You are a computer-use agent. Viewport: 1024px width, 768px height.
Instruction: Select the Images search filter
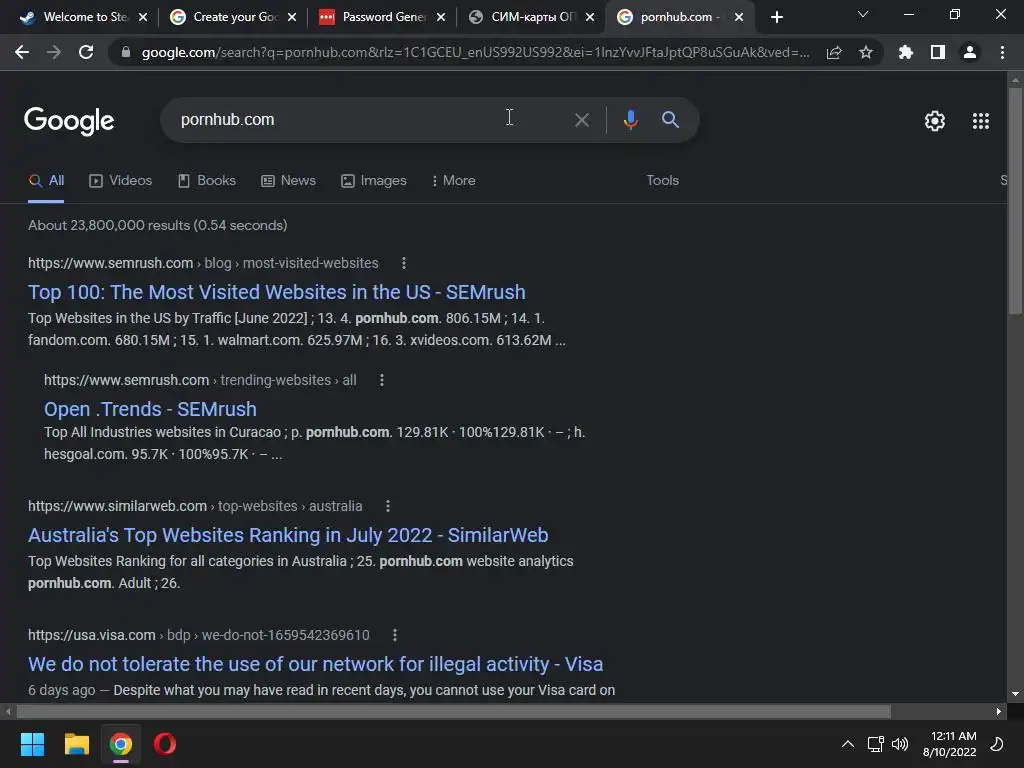374,180
